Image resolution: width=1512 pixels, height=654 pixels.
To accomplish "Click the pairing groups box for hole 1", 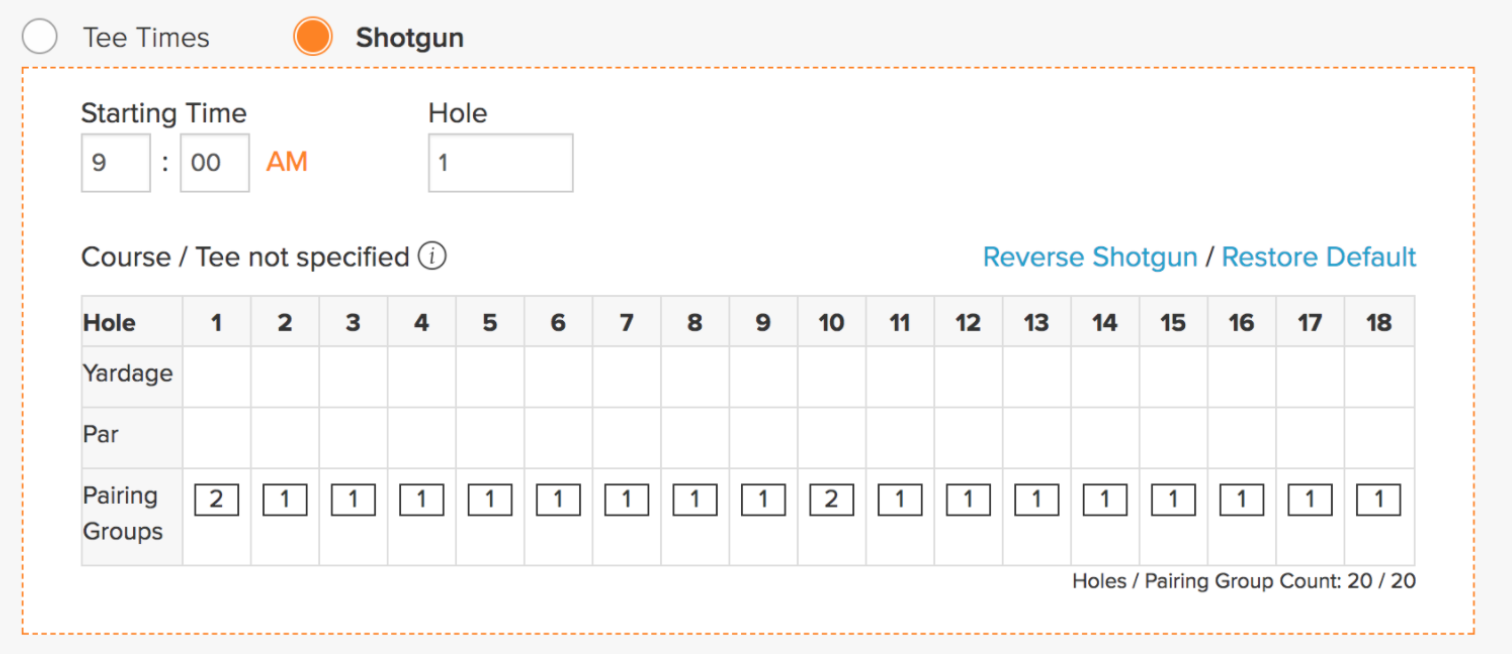I will (x=217, y=500).
